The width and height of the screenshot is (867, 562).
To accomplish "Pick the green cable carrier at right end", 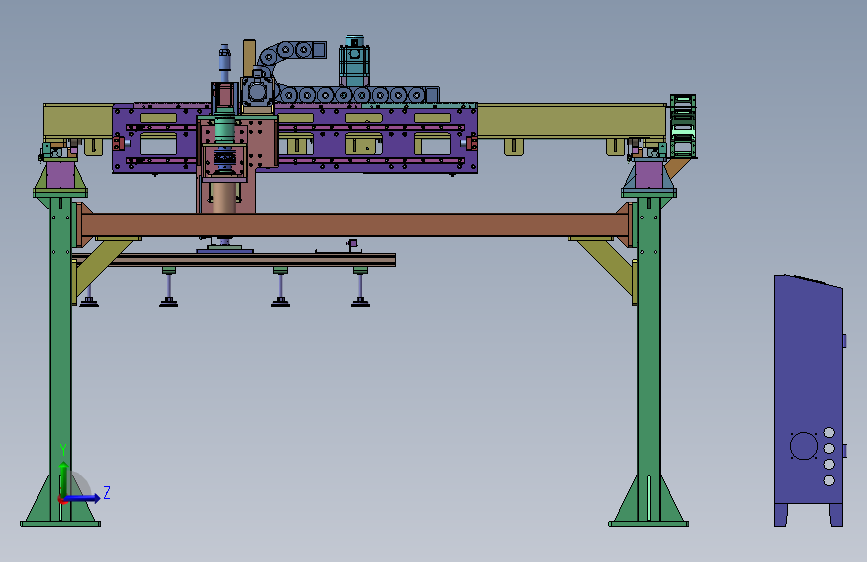I will coord(683,126).
